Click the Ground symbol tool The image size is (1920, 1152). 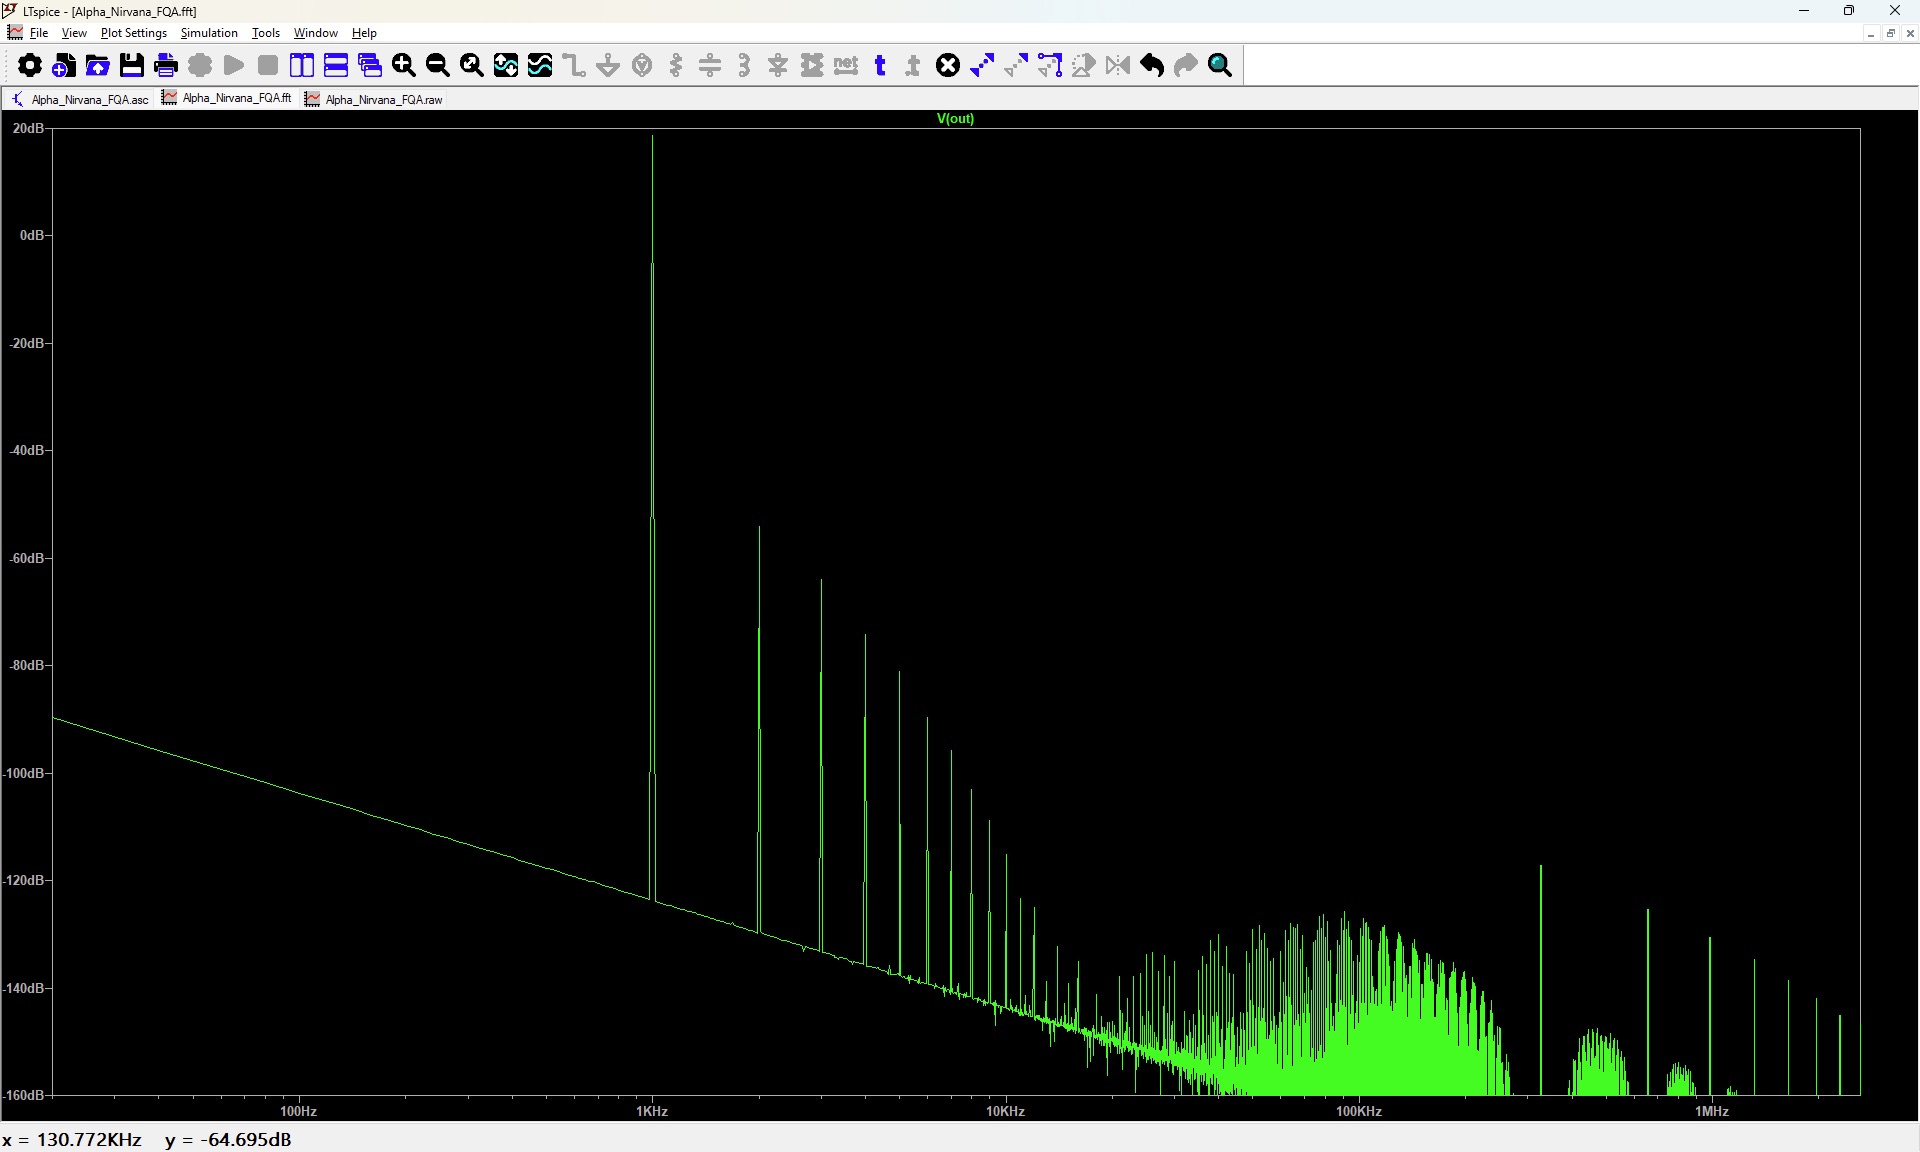tap(608, 66)
